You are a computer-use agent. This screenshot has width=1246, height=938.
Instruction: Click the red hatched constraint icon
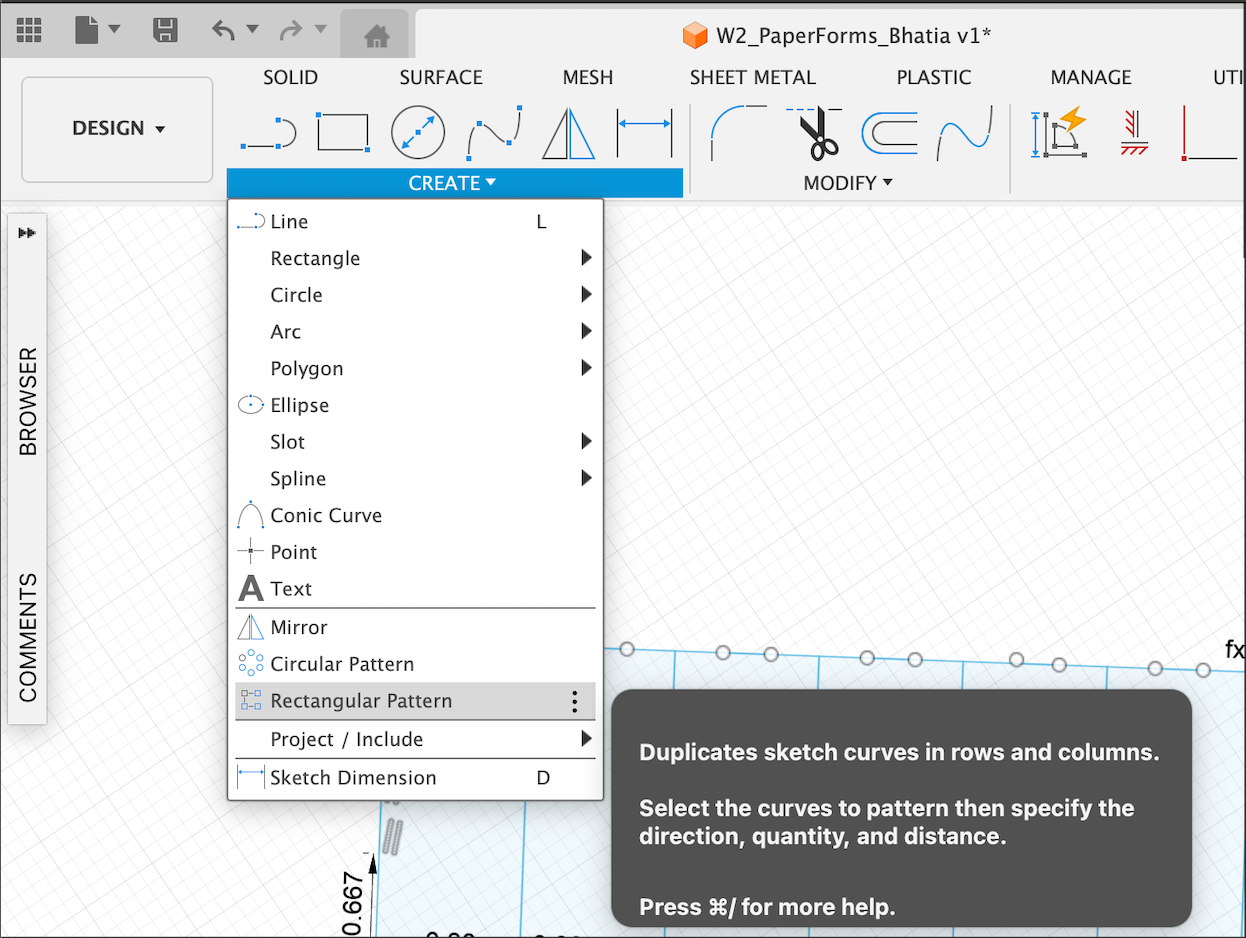1133,133
